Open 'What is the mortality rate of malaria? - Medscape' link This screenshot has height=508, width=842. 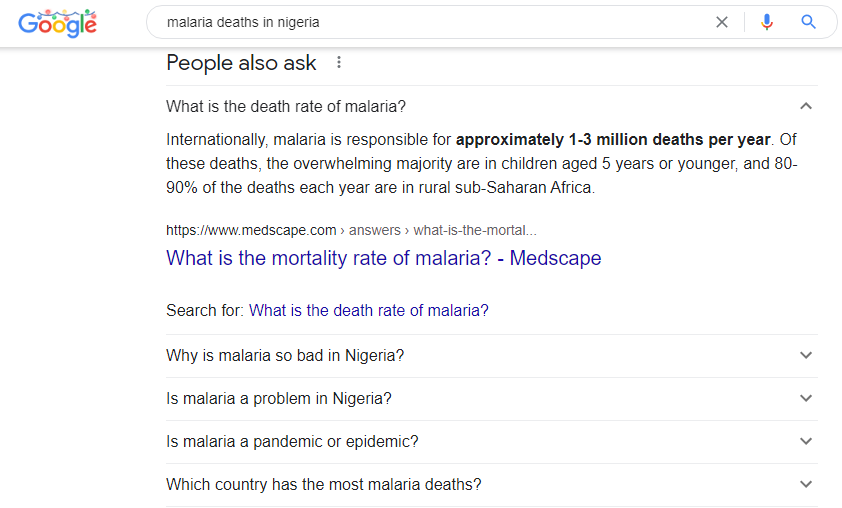pyautogui.click(x=384, y=258)
